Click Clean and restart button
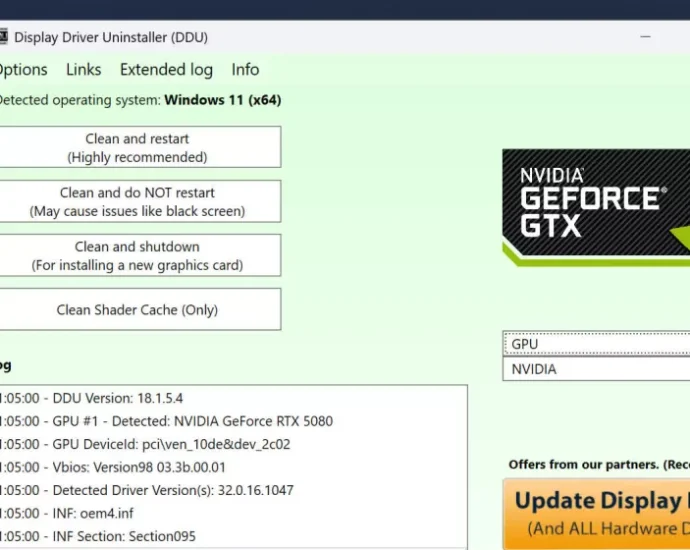 pyautogui.click(x=140, y=147)
